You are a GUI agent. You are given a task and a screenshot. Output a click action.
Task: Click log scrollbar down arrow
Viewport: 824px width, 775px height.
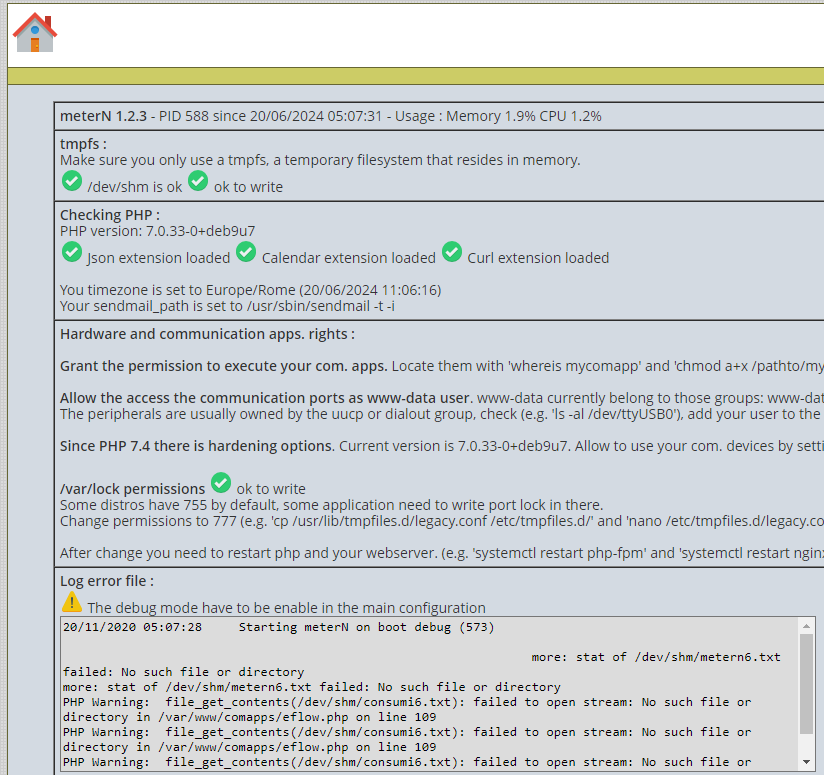coord(806,762)
